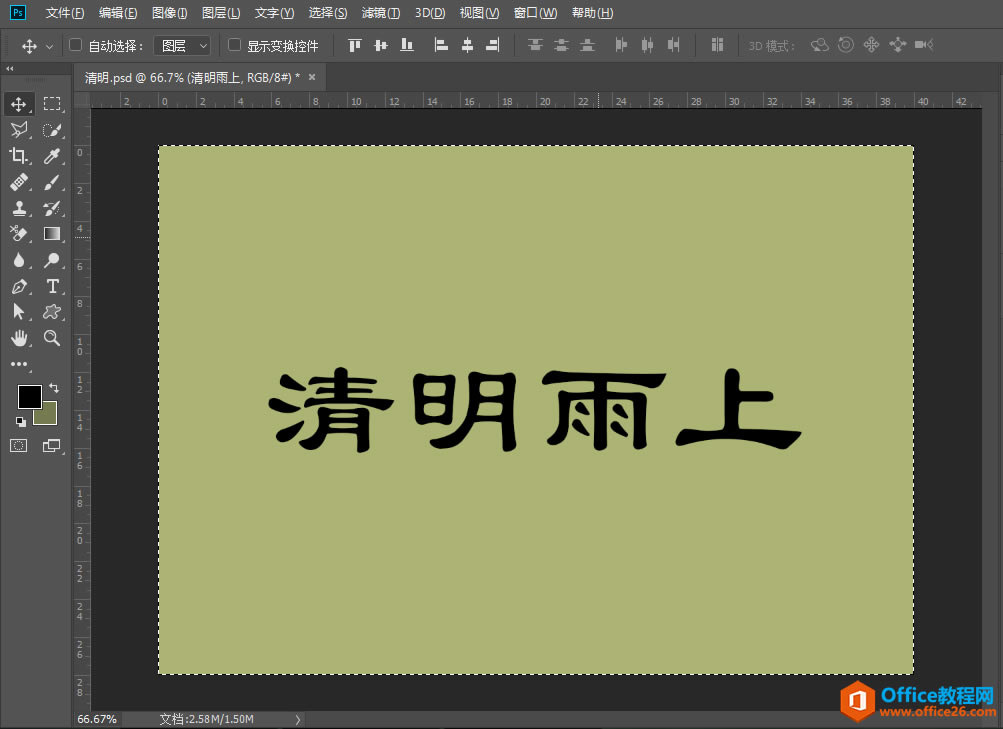The image size is (1003, 729).
Task: Select the Blur tool droplet icon
Action: click(x=19, y=260)
